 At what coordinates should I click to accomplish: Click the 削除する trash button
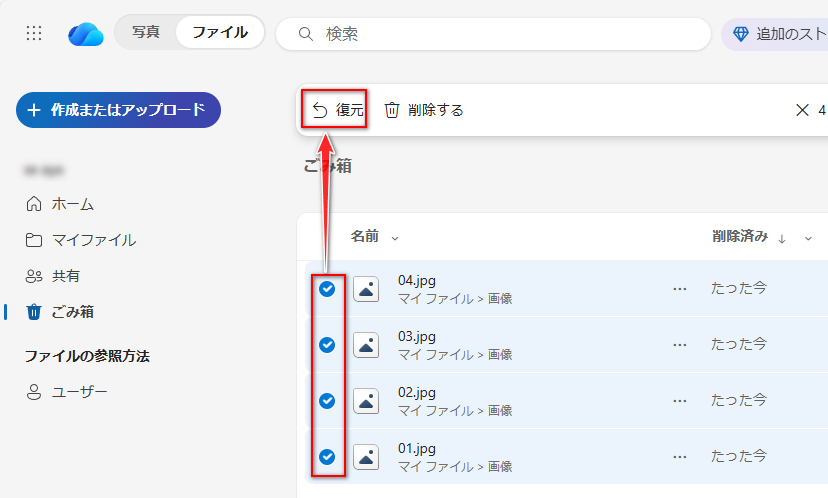click(x=424, y=110)
